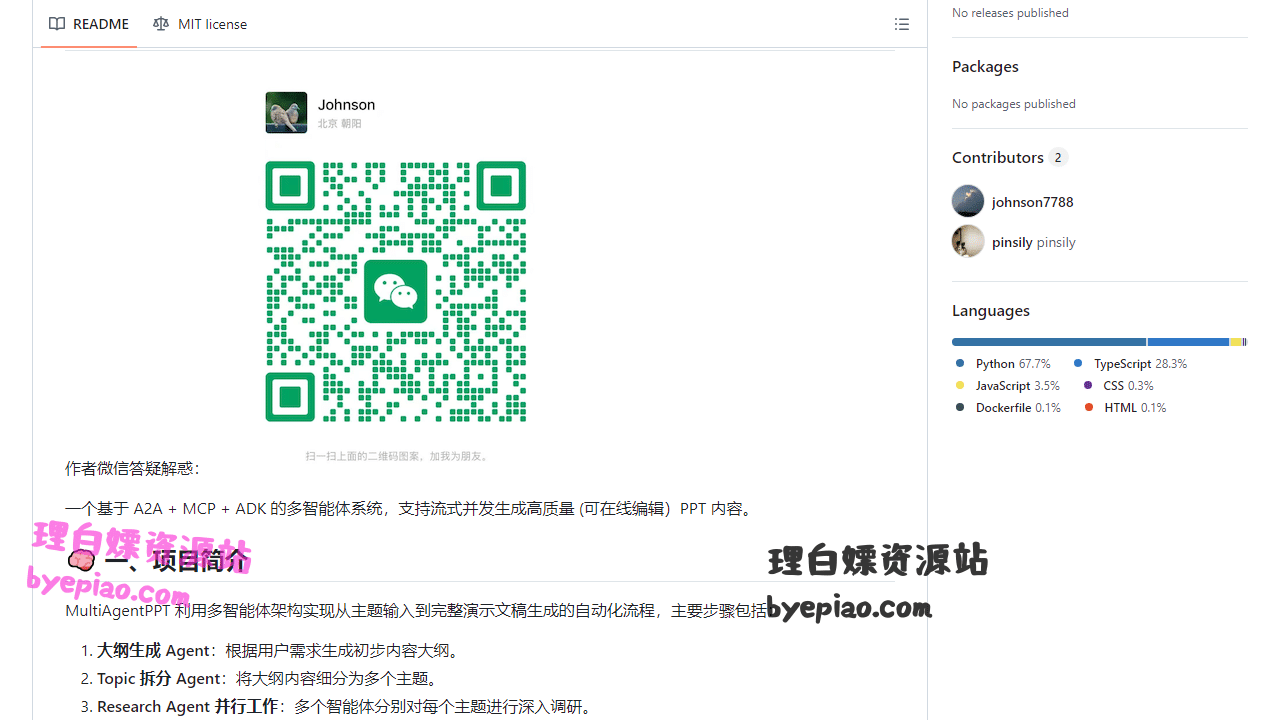The height and width of the screenshot is (720, 1280).
Task: Click the JavaScript yellow color dot
Action: (x=960, y=386)
